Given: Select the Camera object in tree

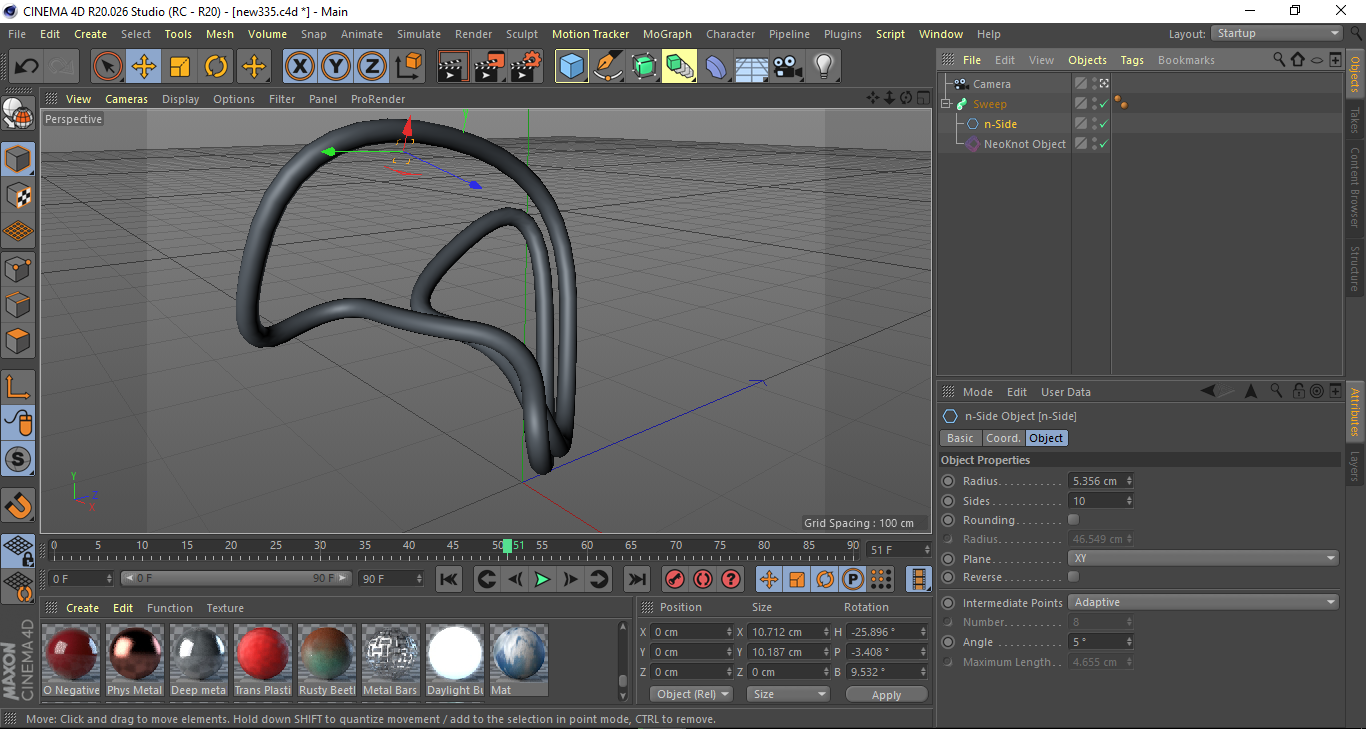Looking at the screenshot, I should click(992, 84).
